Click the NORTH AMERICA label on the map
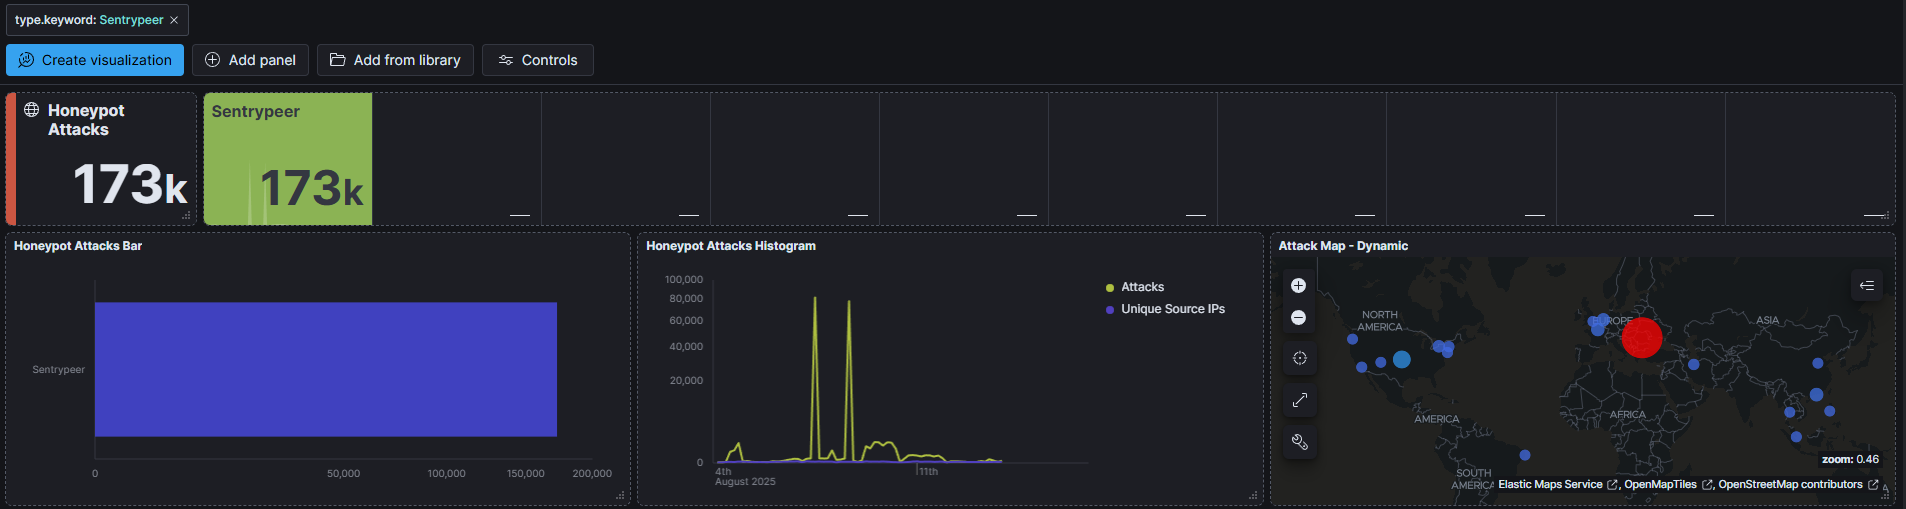Viewport: 1906px width, 509px height. 1380,321
